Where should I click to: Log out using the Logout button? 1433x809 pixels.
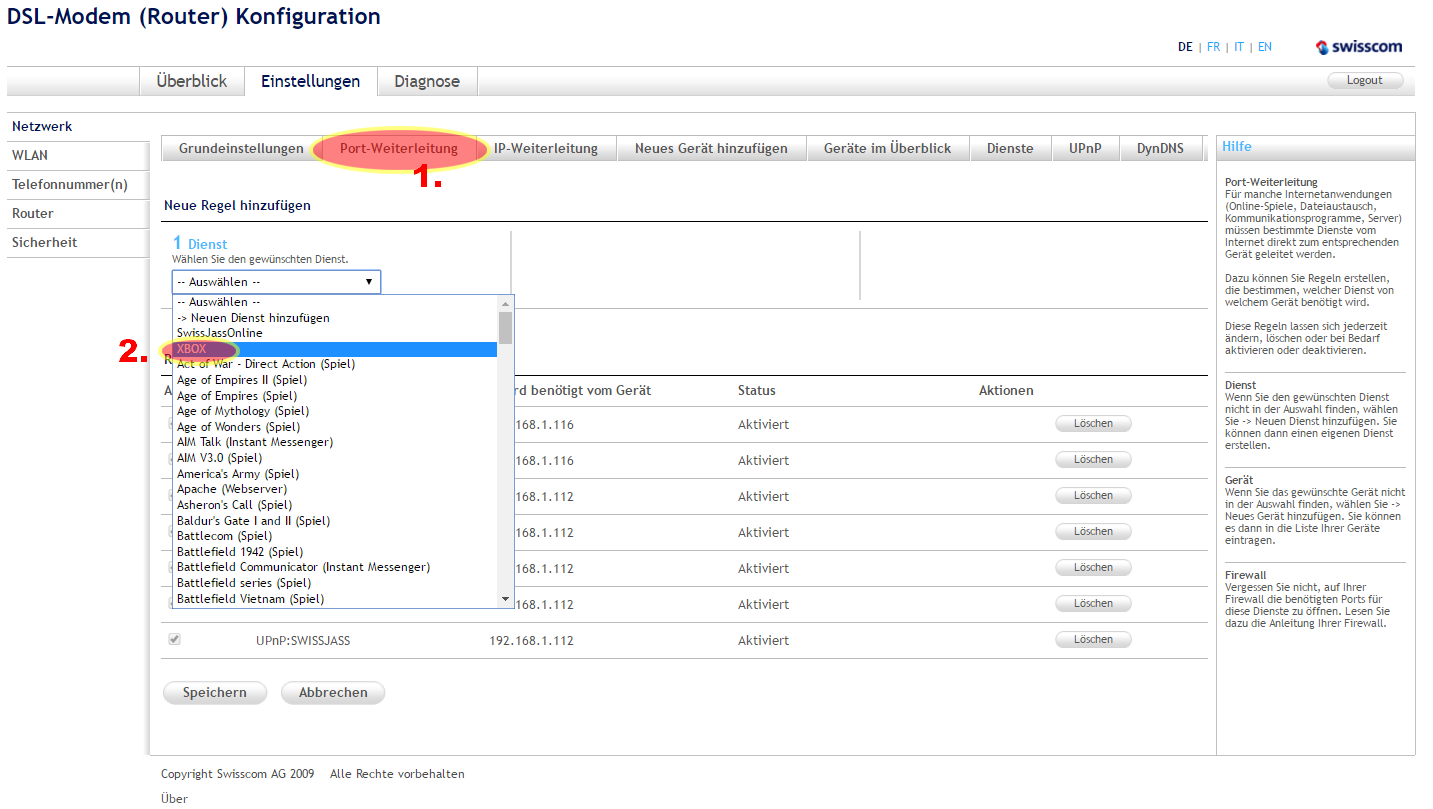click(1364, 80)
